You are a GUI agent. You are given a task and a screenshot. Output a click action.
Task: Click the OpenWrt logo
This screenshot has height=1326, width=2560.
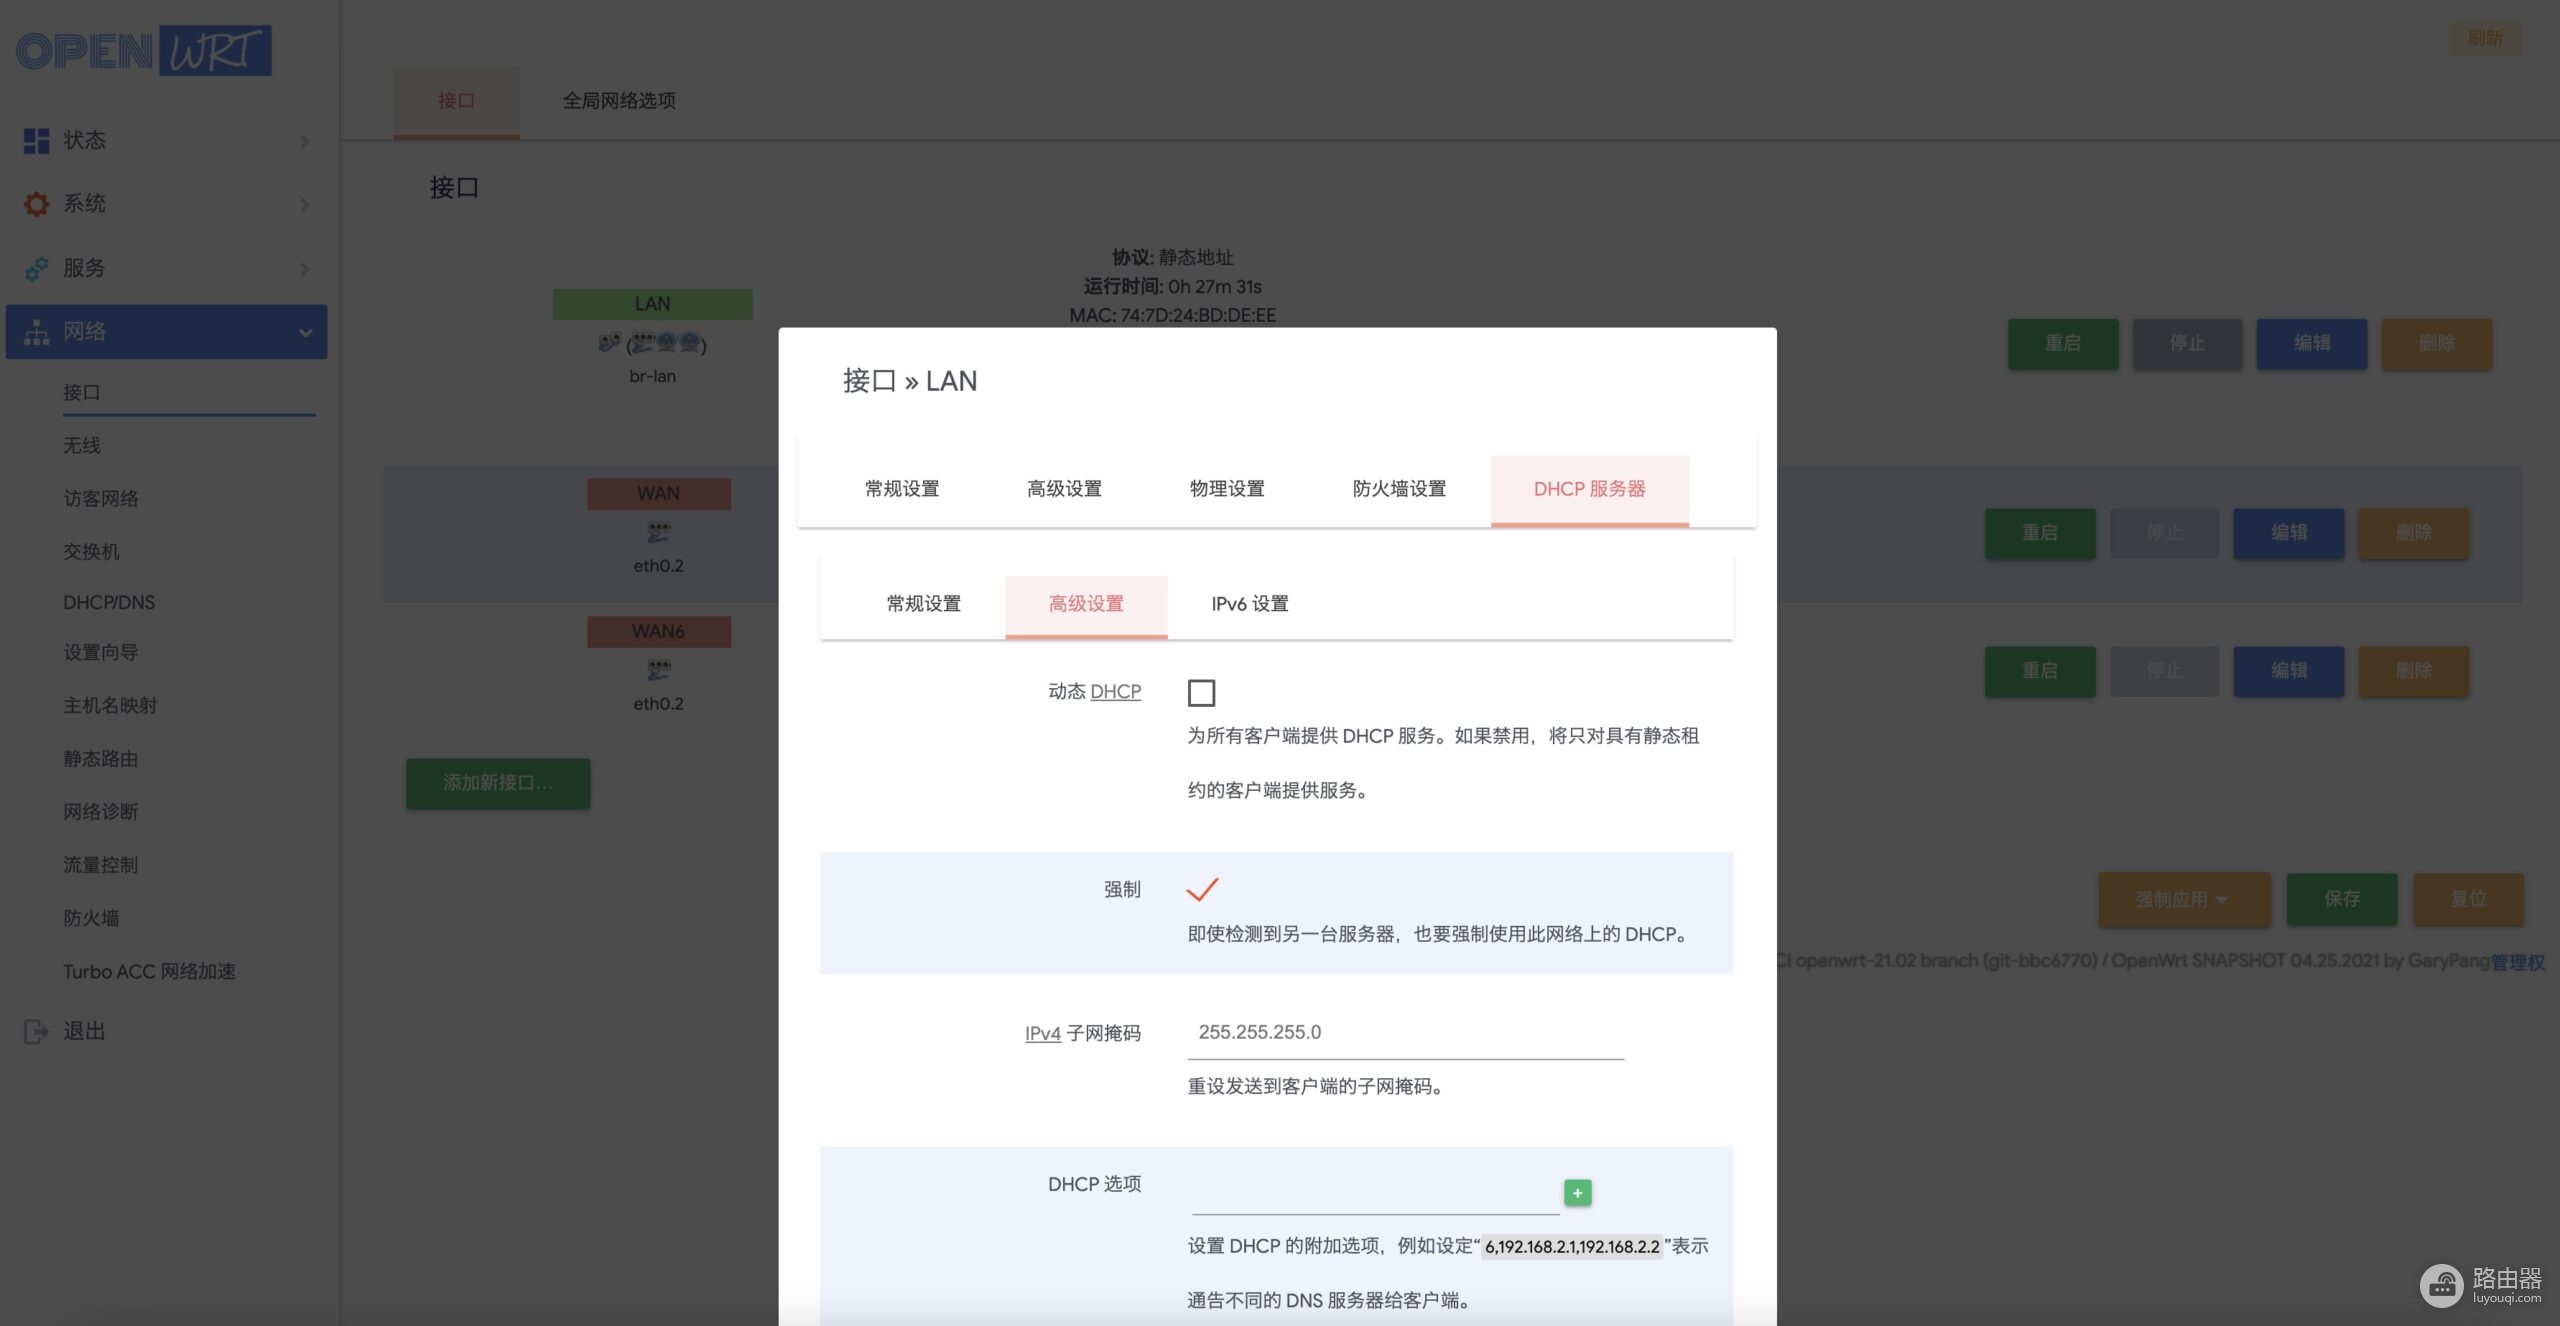coord(143,51)
